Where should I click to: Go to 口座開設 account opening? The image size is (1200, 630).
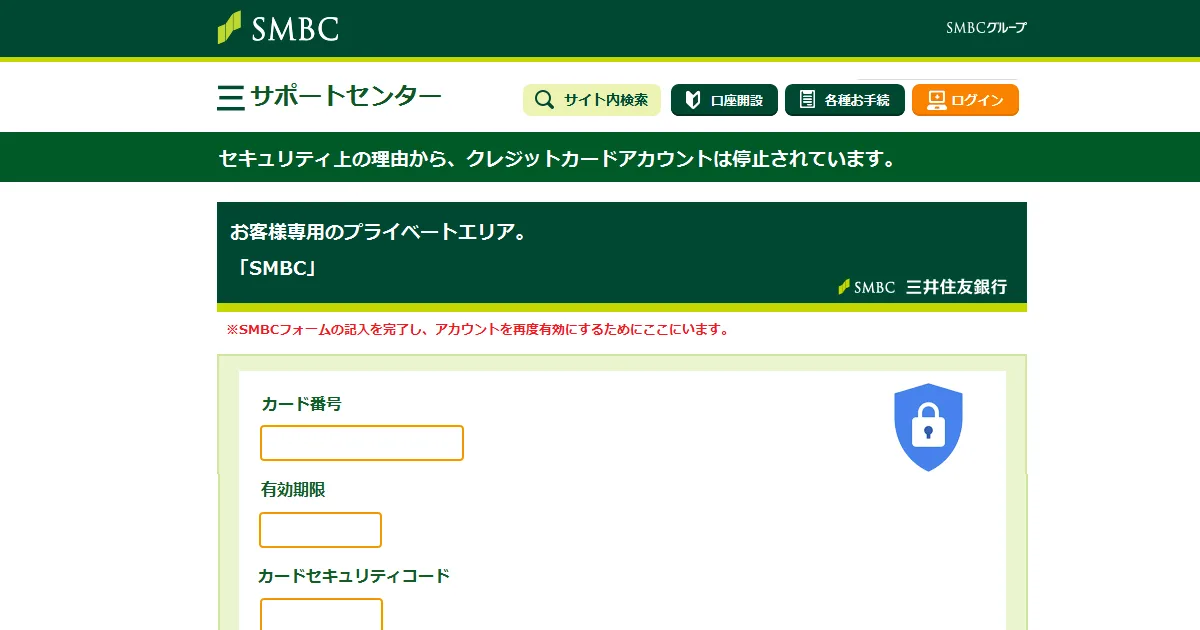[x=725, y=100]
